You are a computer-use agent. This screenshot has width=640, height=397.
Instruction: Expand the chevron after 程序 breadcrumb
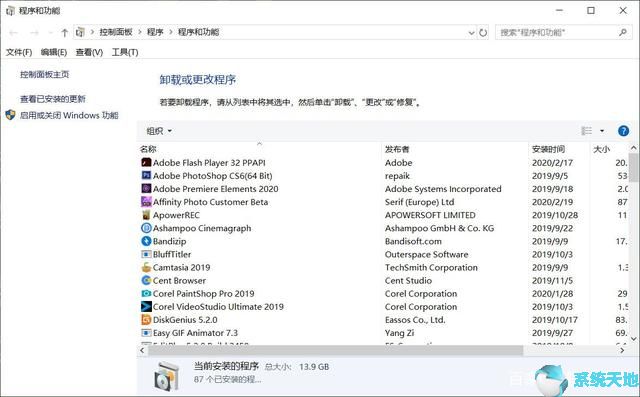[171, 32]
